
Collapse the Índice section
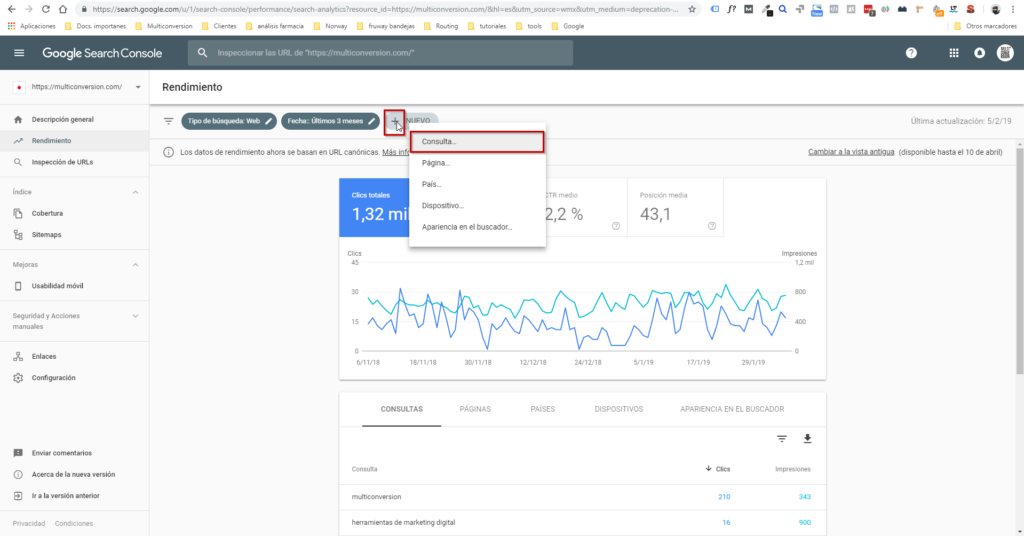click(135, 192)
